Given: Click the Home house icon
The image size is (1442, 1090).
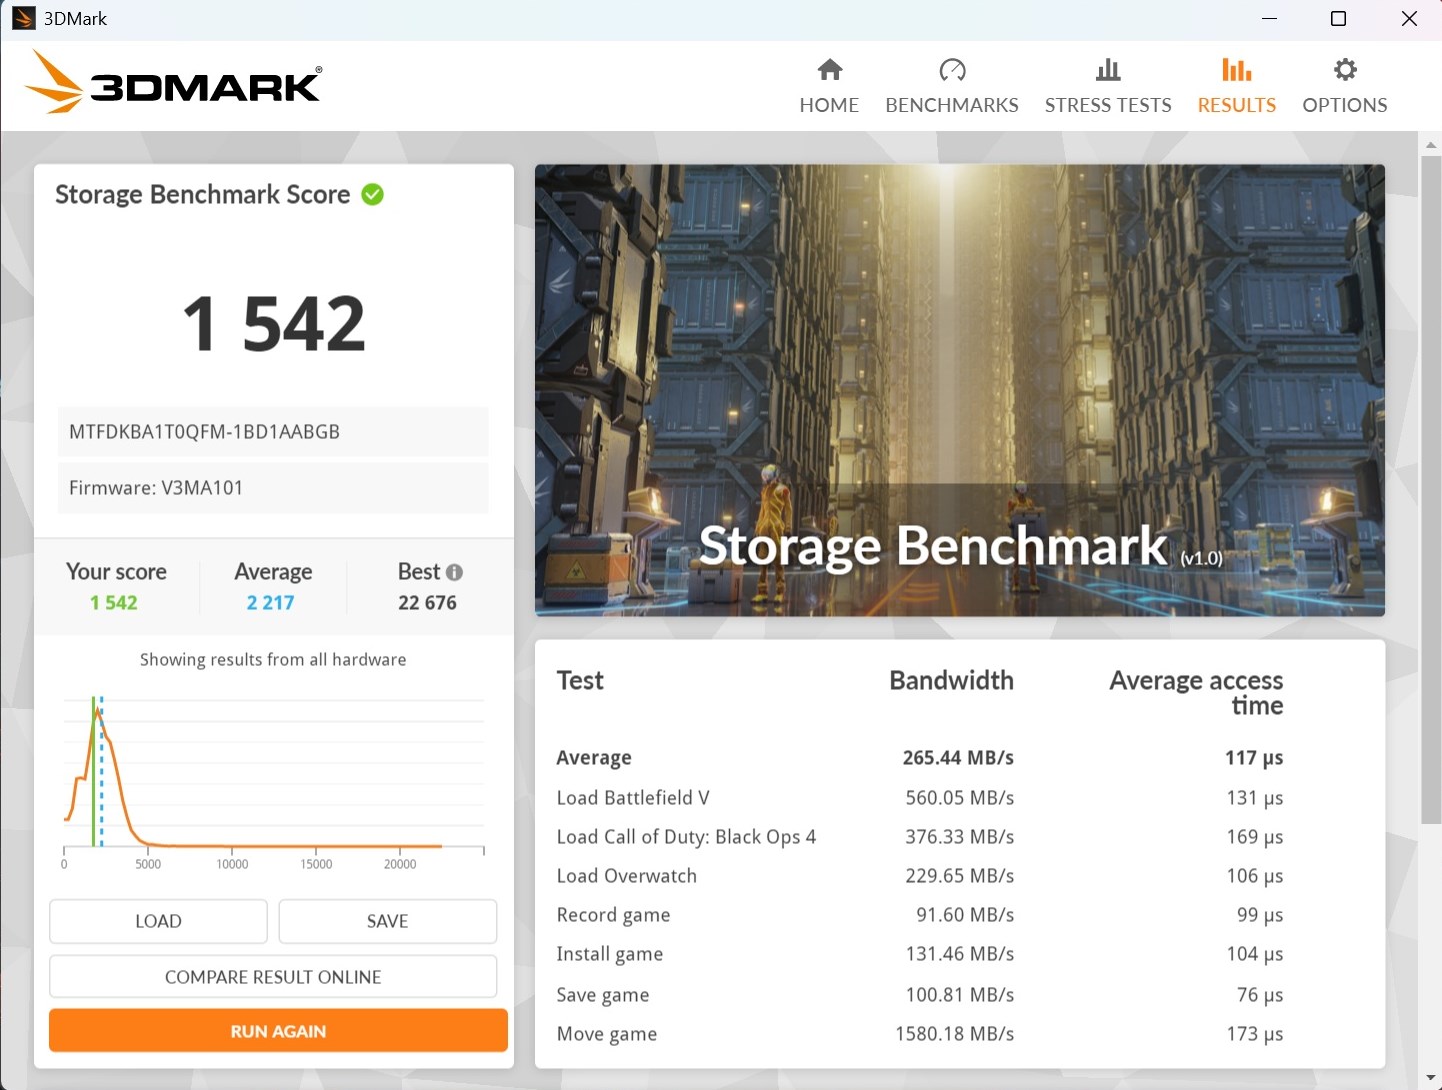Looking at the screenshot, I should tap(829, 70).
